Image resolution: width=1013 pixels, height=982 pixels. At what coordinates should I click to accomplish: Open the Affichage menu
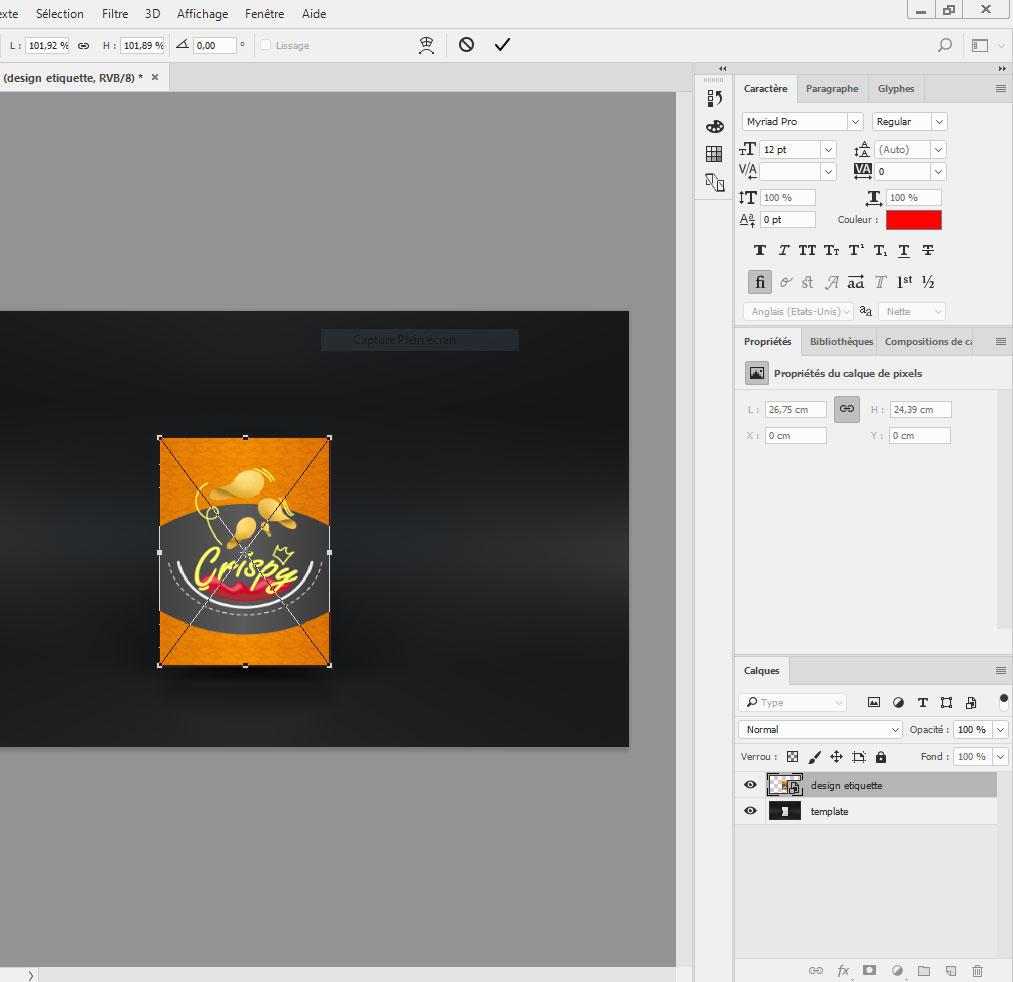pos(202,14)
